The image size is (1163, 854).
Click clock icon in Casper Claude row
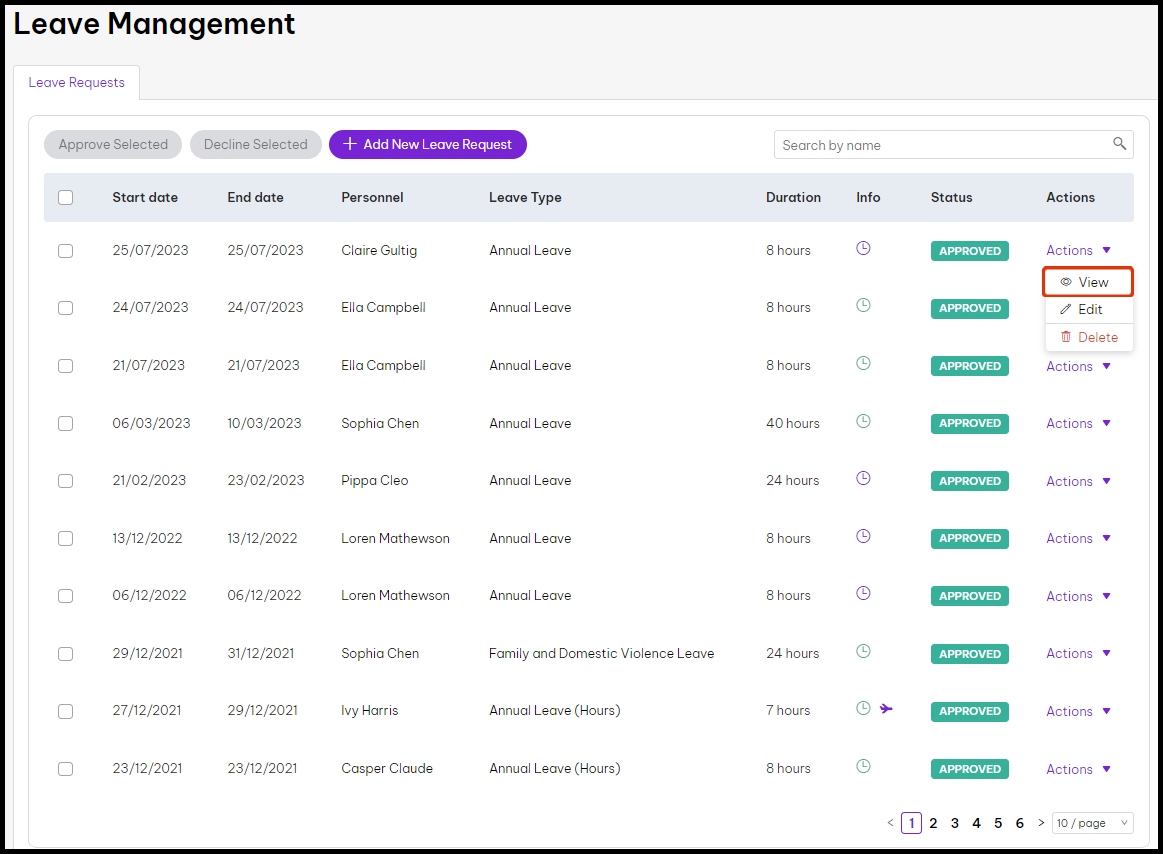pyautogui.click(x=864, y=767)
